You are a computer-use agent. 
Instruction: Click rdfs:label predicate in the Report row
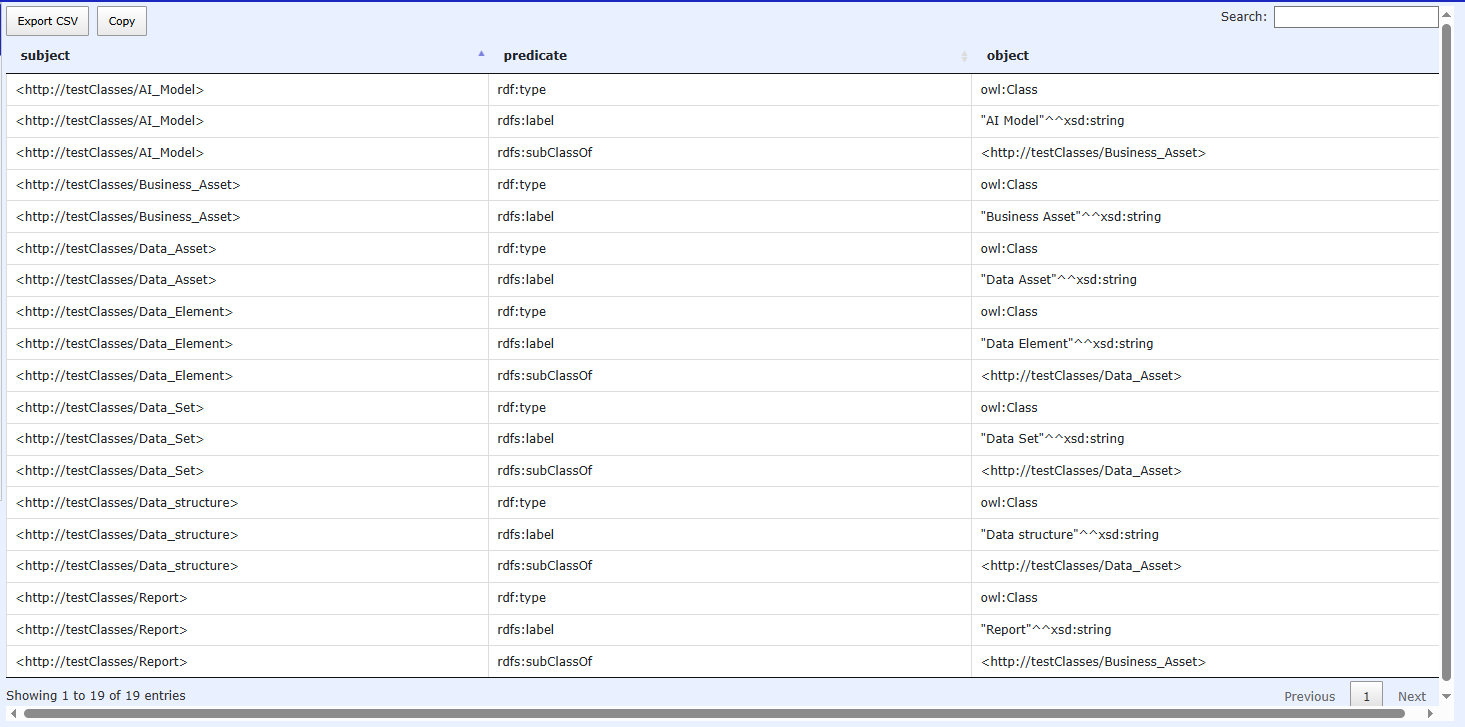pyautogui.click(x=526, y=630)
